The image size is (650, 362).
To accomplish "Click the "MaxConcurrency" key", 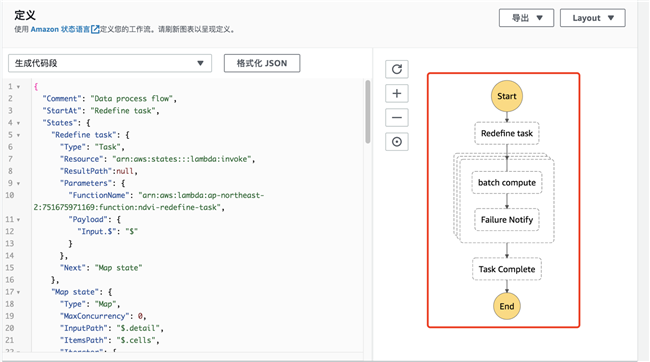I will [95, 316].
